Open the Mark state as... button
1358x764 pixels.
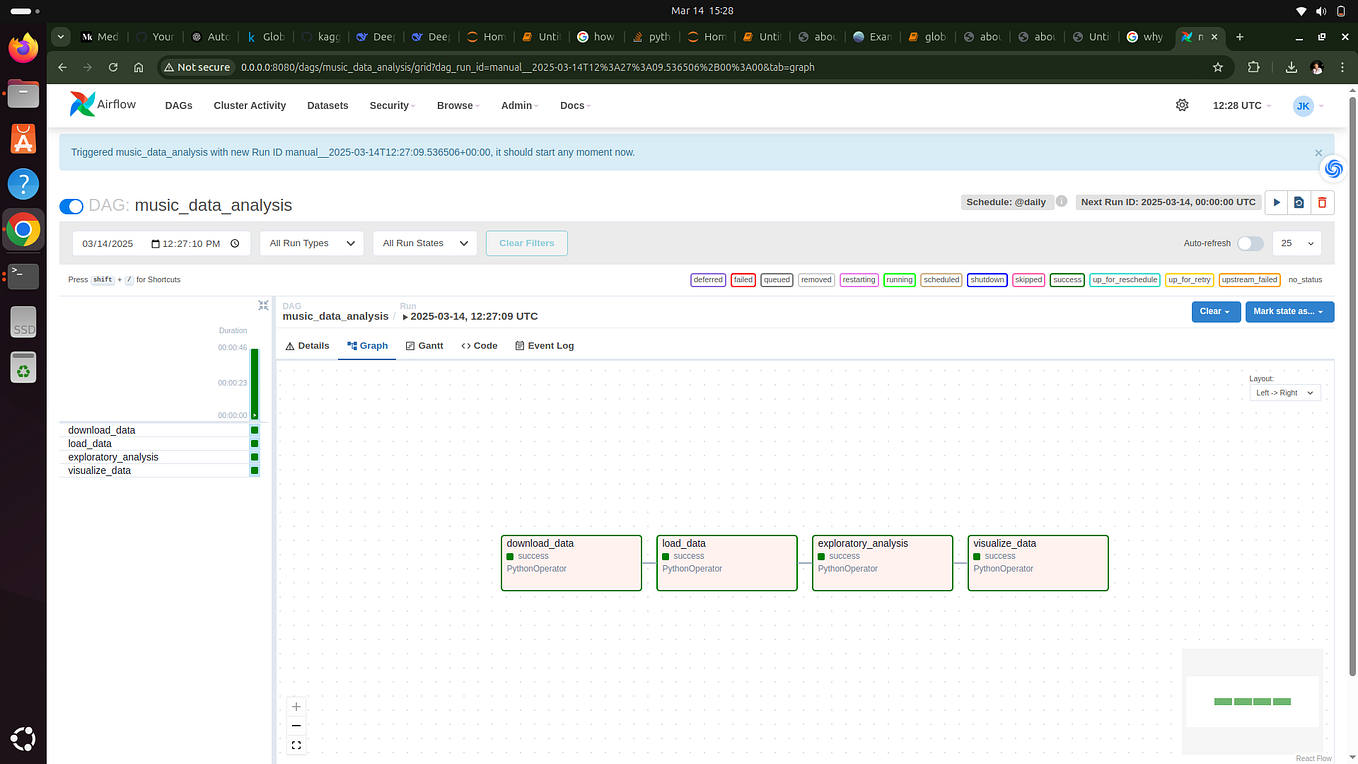(1289, 311)
